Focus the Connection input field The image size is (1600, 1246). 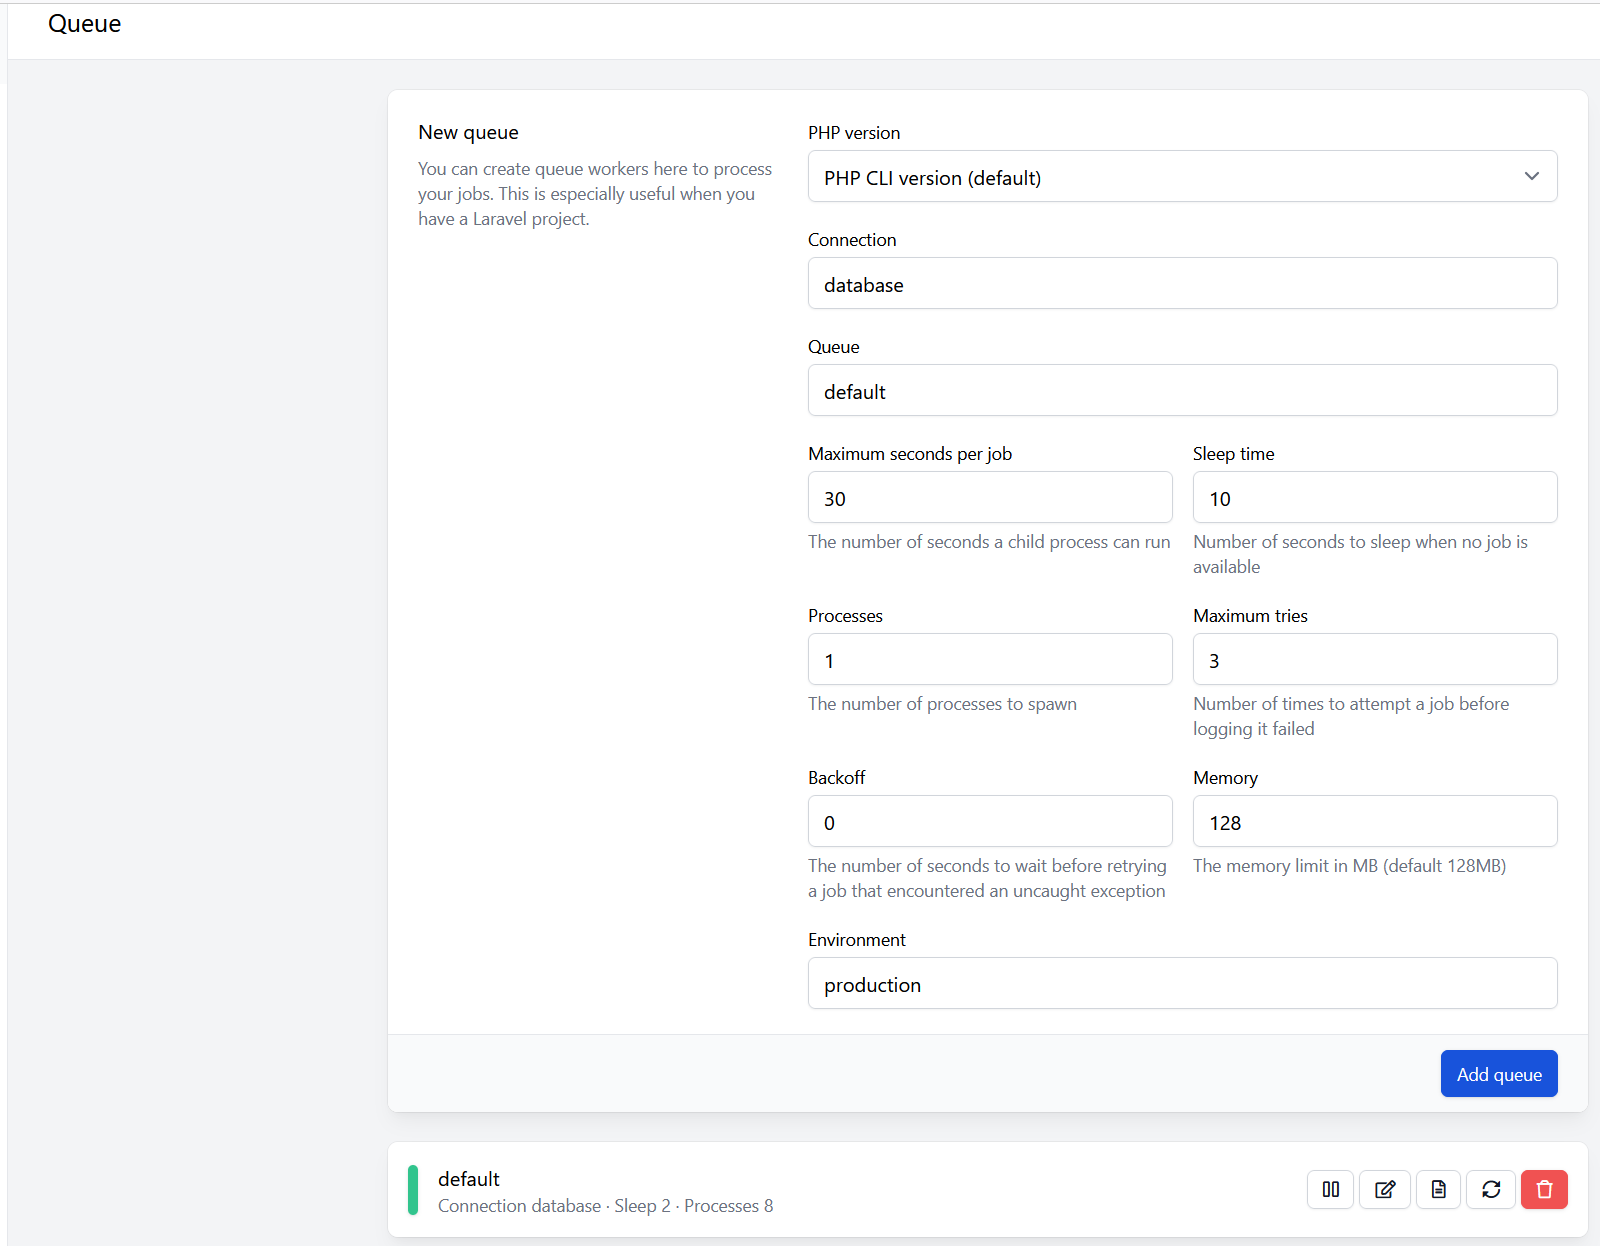pyautogui.click(x=1182, y=284)
